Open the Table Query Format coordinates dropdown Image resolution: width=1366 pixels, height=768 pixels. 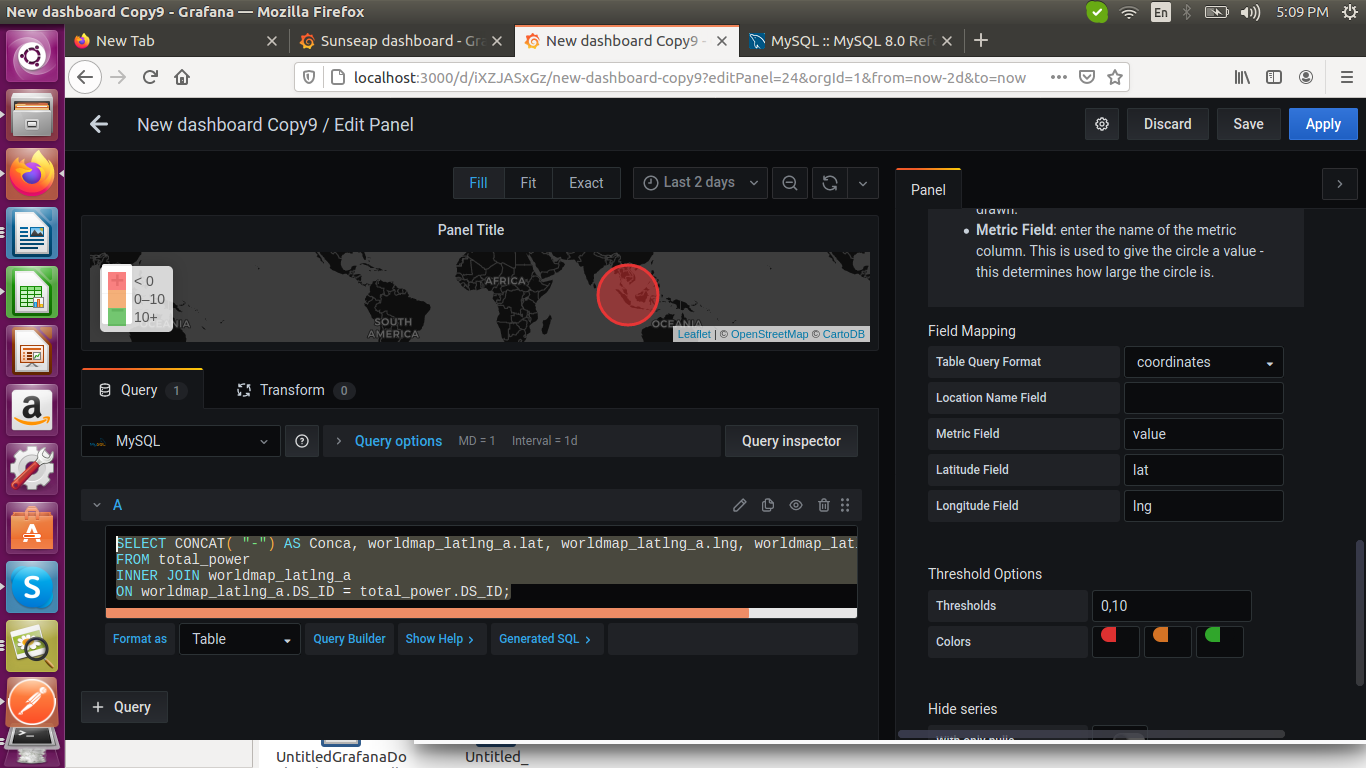coord(1203,362)
